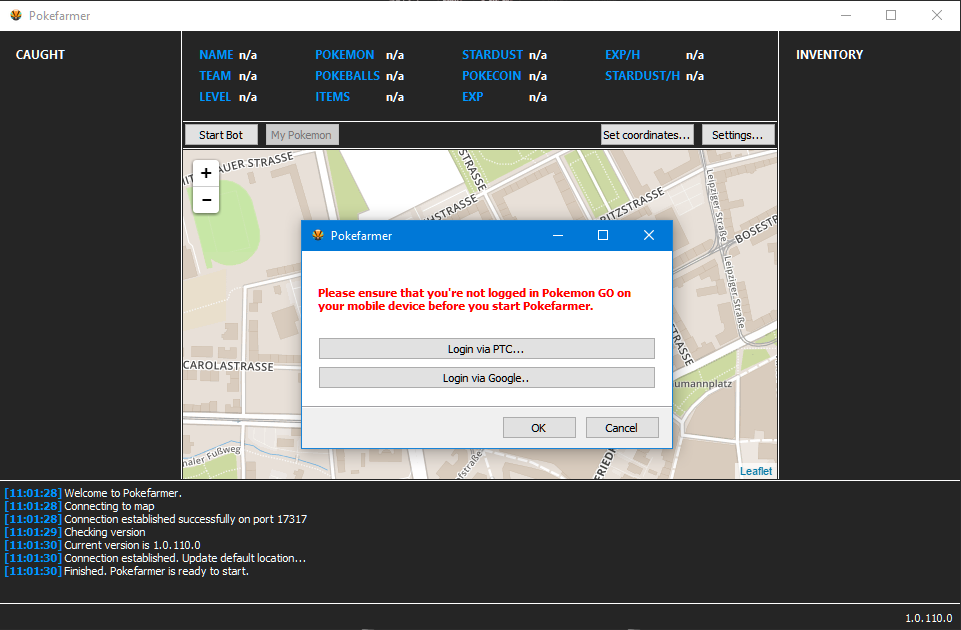
Task: Click the CAUGHT panel heading
Action: coord(40,55)
